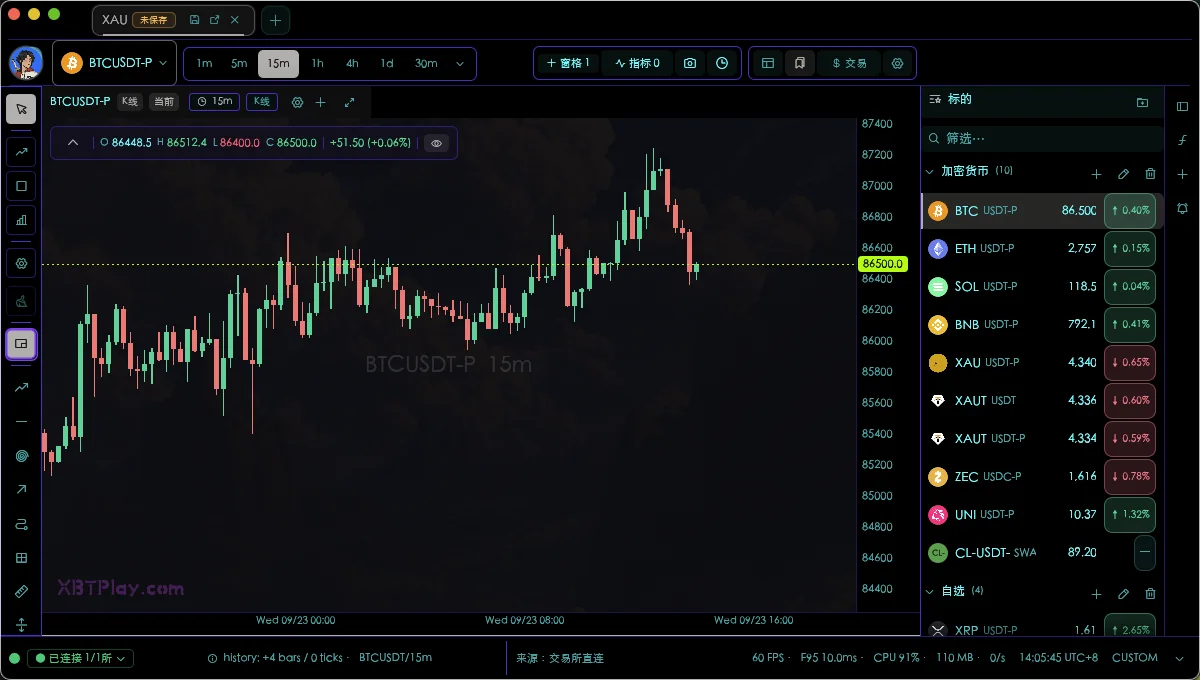Toggle OHLC visibility with the eye icon

coord(436,143)
